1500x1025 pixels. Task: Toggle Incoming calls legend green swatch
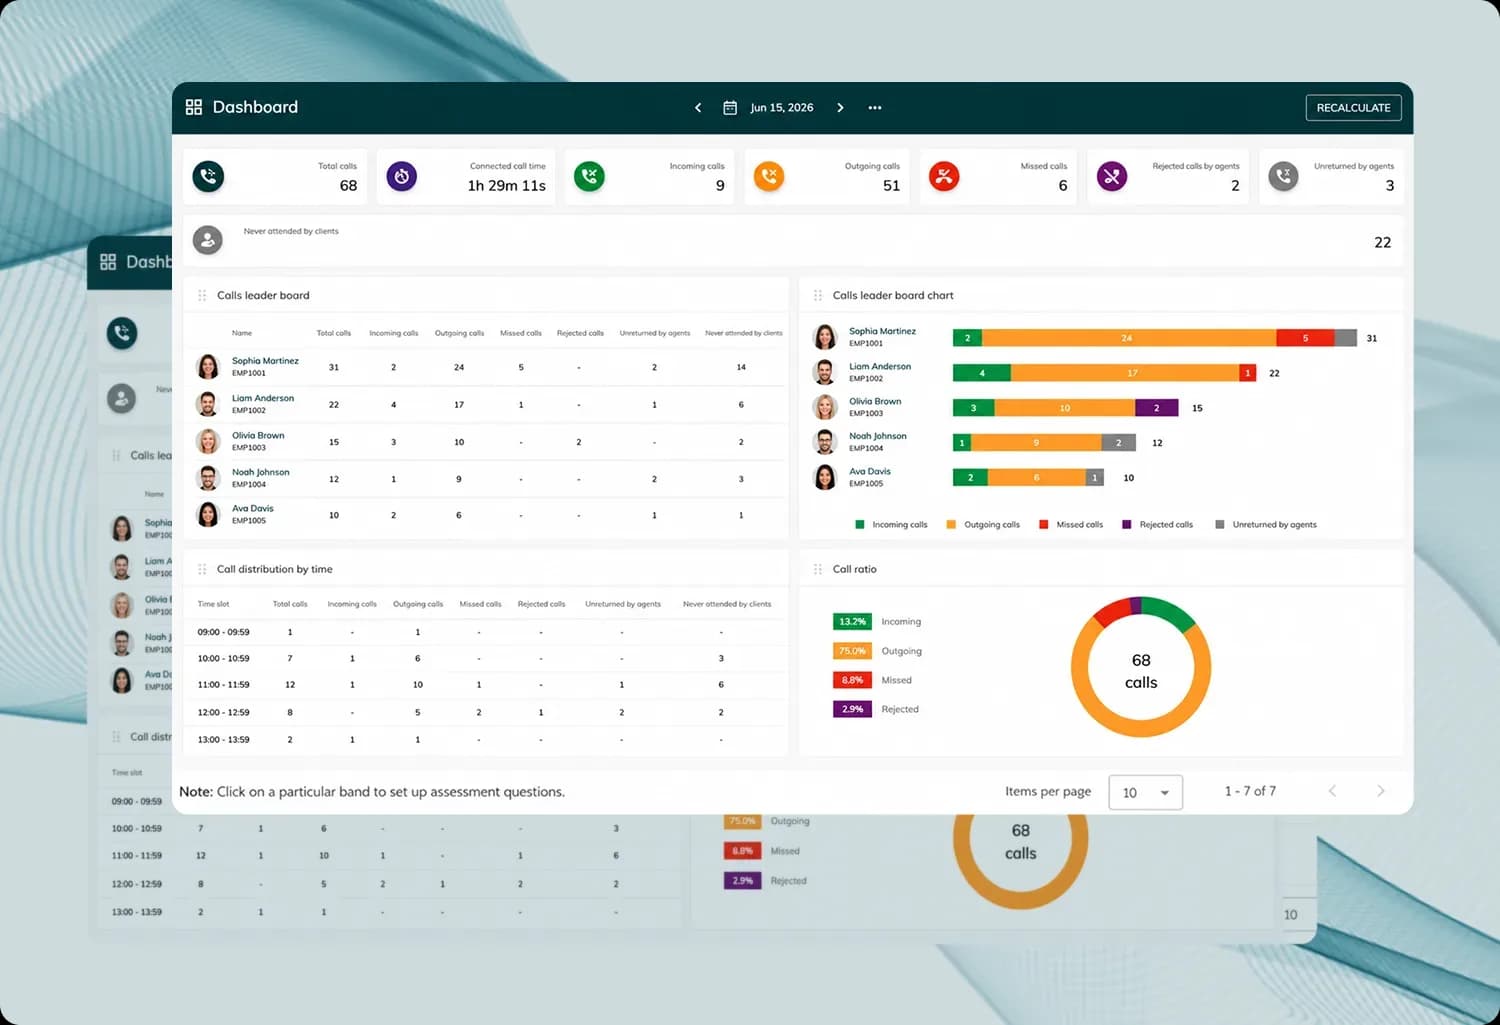860,524
